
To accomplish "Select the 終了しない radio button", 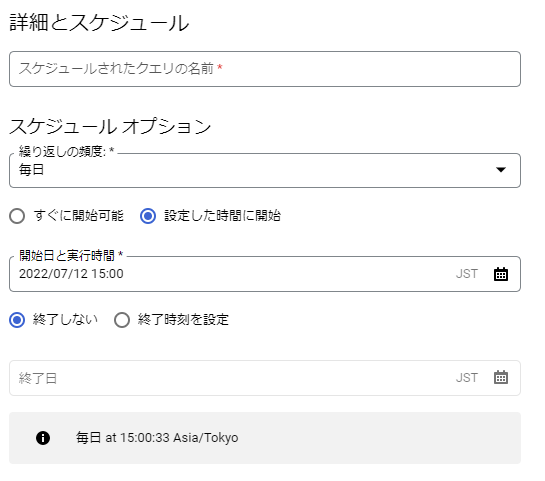I will click(17, 320).
